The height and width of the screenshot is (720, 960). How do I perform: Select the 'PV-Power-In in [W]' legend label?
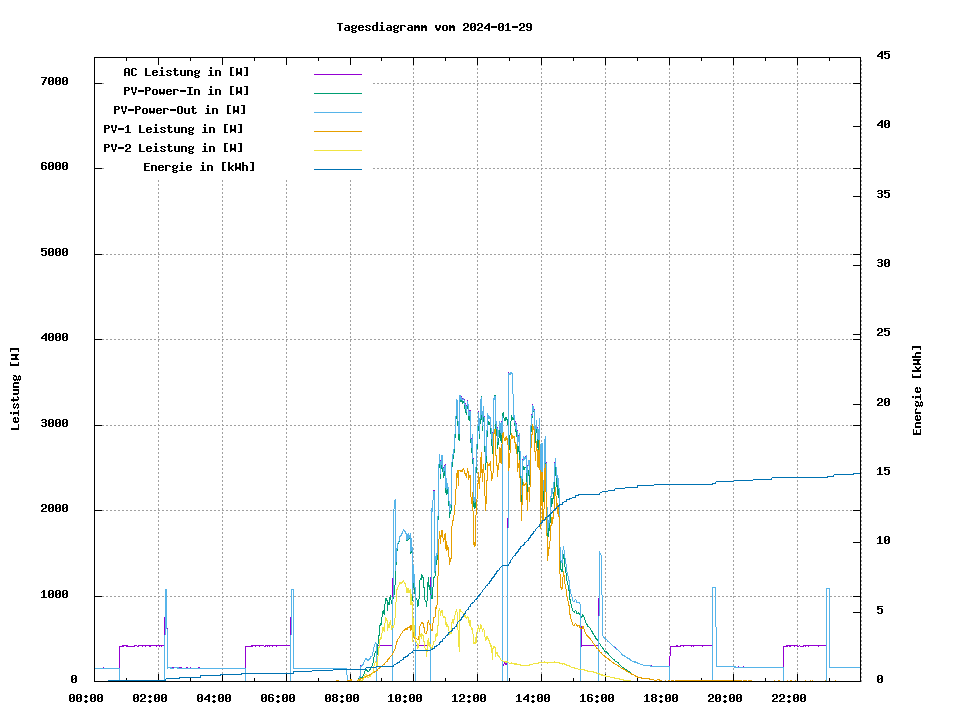tap(186, 91)
